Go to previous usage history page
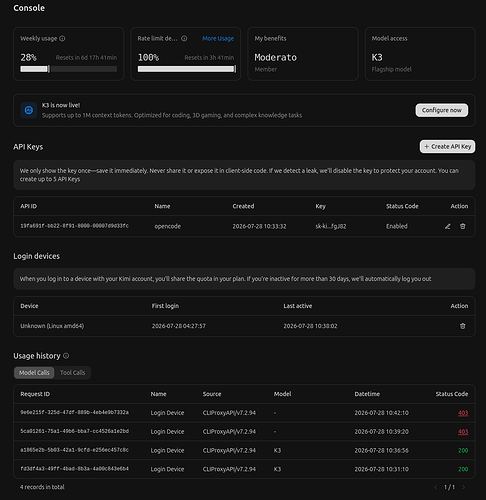Image resolution: width=486 pixels, height=500 pixels. pyautogui.click(x=436, y=487)
